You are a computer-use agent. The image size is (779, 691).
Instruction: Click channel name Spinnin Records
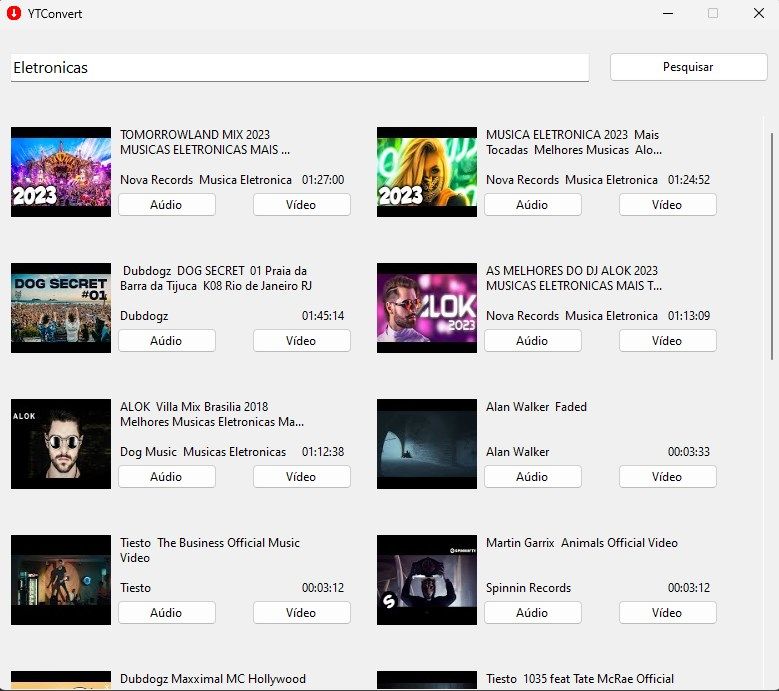(528, 588)
